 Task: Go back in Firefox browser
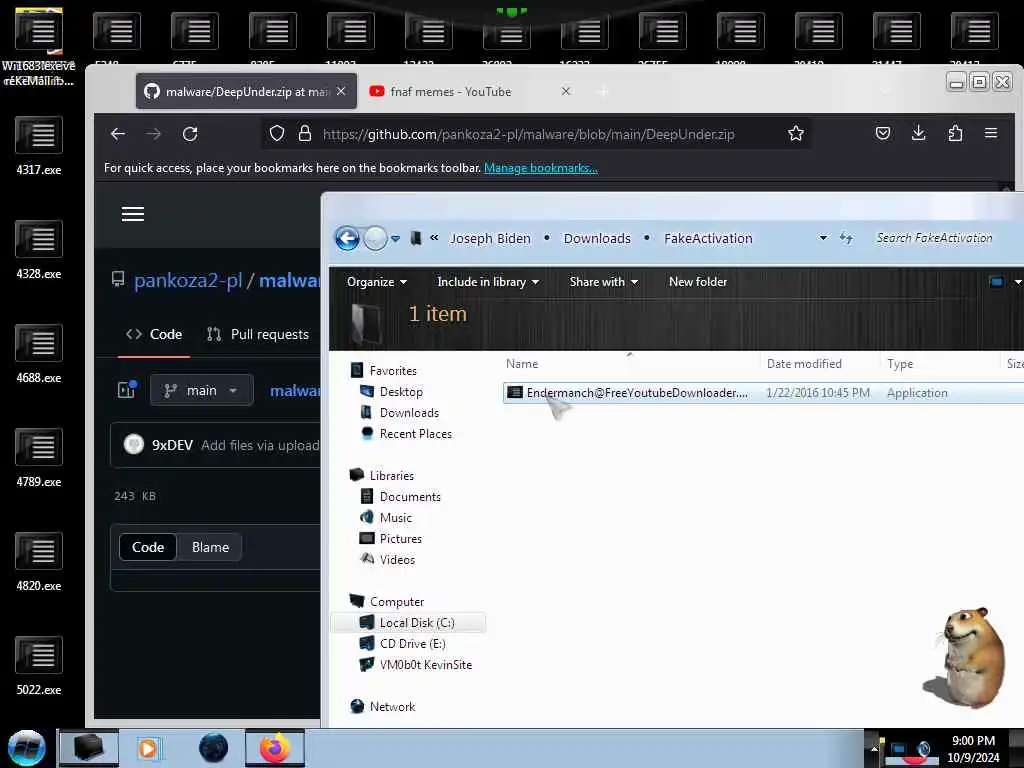click(x=118, y=134)
